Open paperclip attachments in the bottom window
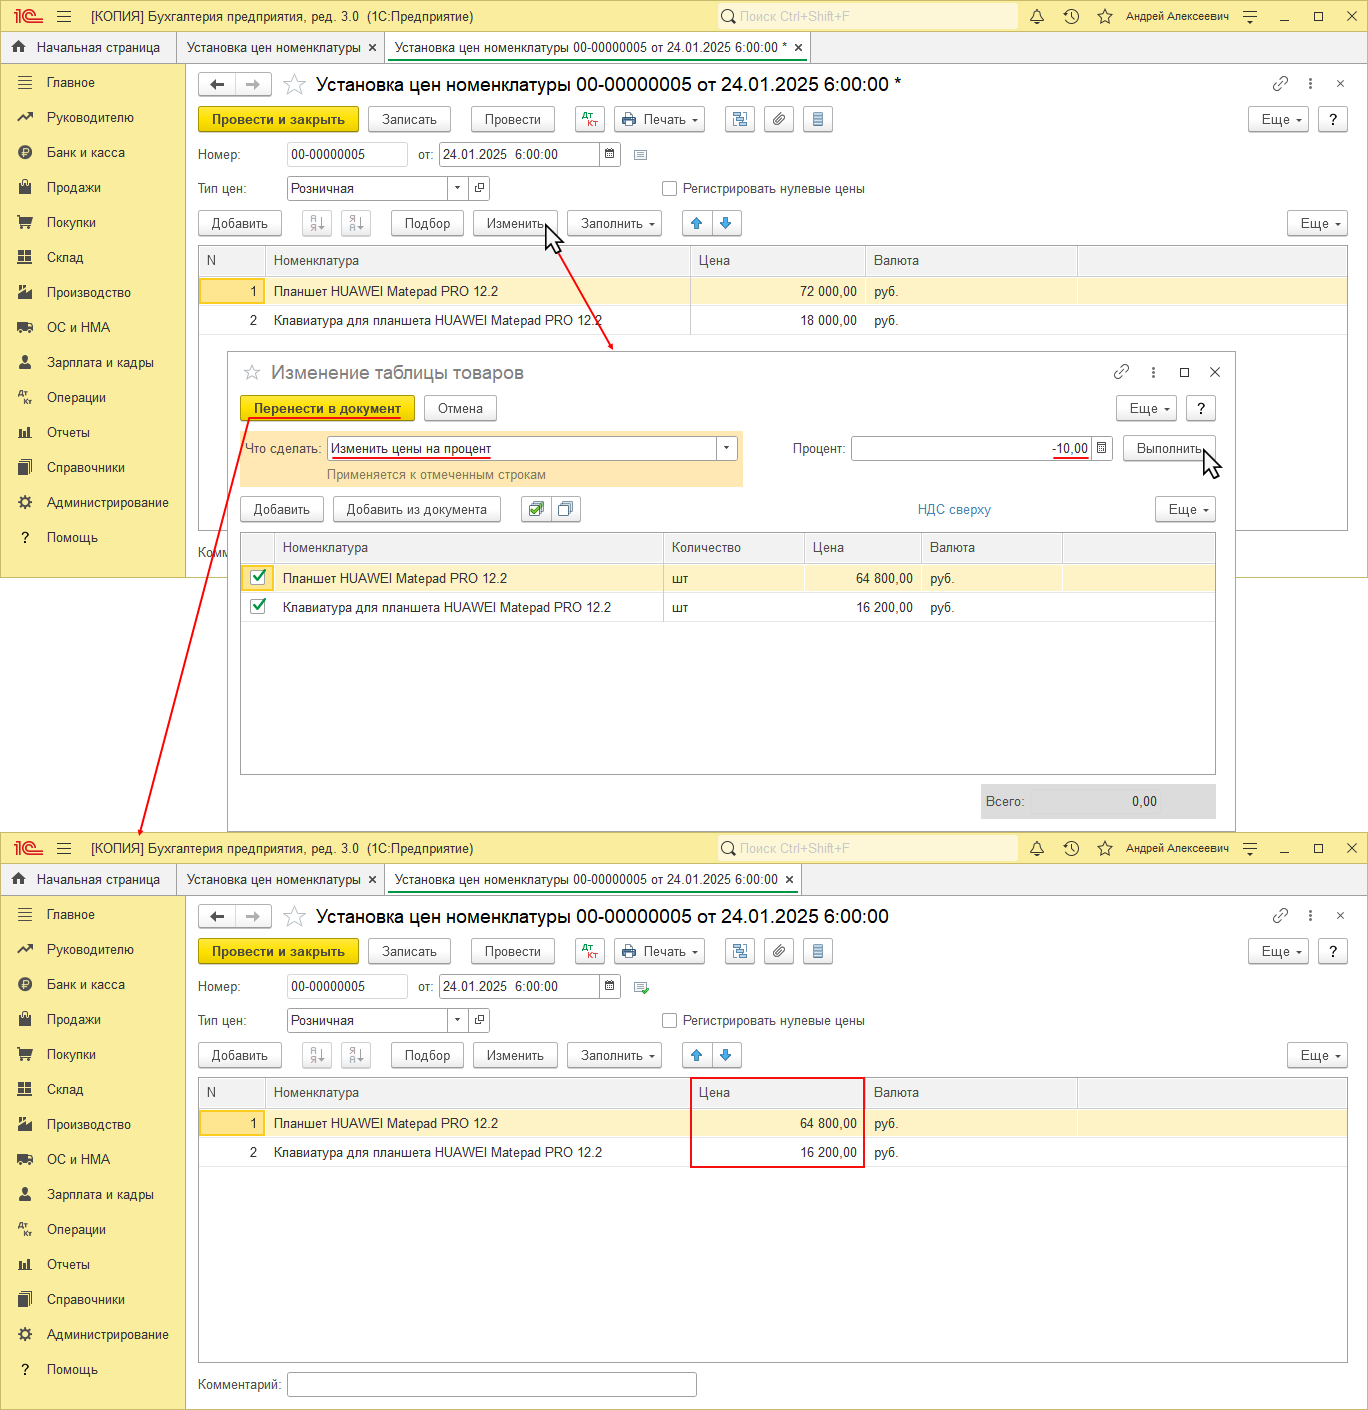1368x1410 pixels. [x=779, y=951]
